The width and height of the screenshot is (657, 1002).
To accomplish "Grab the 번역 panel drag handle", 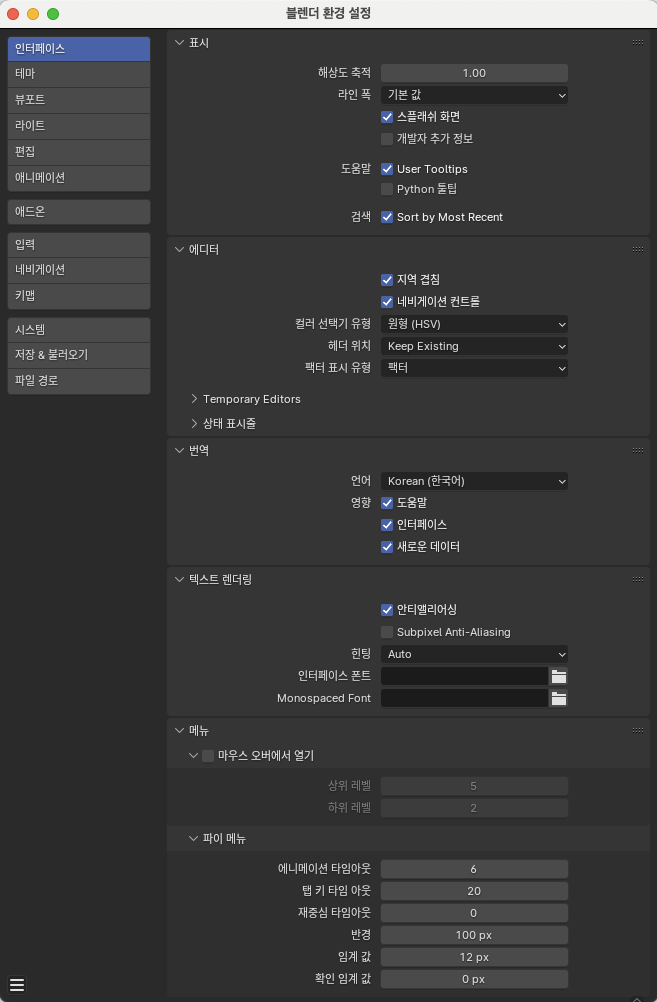I will (637, 450).
